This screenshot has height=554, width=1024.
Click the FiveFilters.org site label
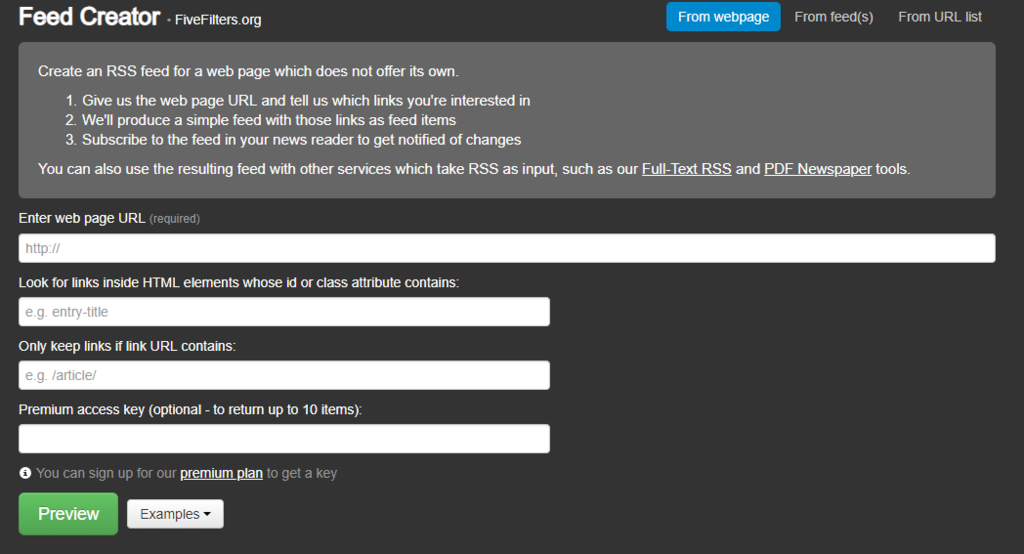[x=218, y=20]
